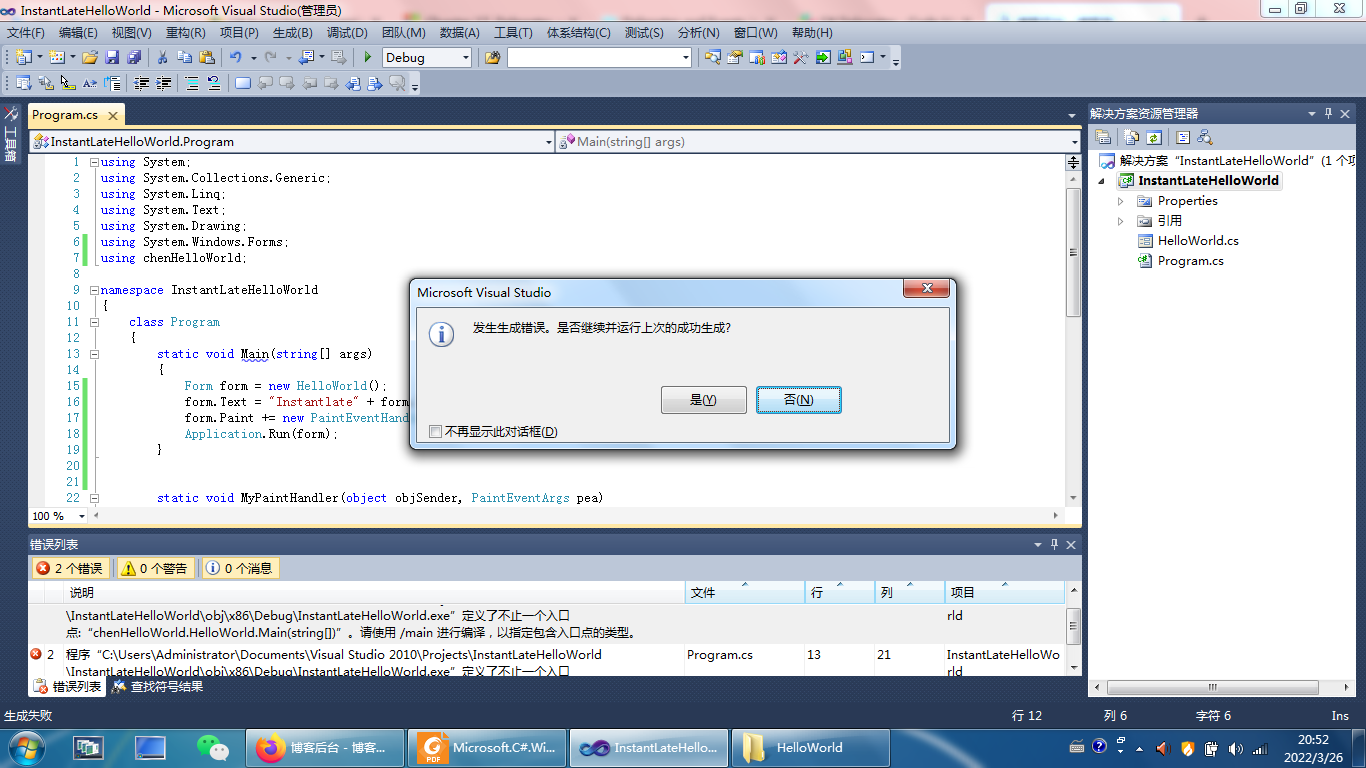Increase line indent using toolbar icon
The height and width of the screenshot is (768, 1366).
coord(164,84)
